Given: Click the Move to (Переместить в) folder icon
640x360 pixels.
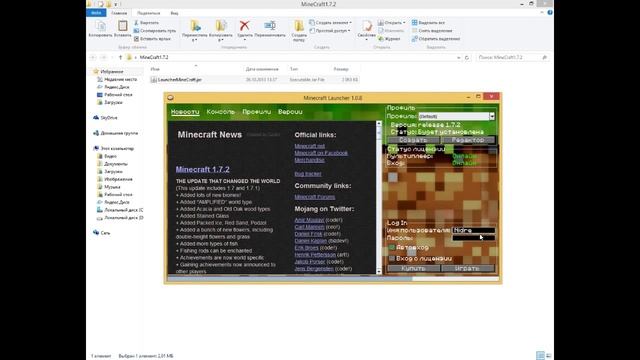Looking at the screenshot, I should (195, 26).
